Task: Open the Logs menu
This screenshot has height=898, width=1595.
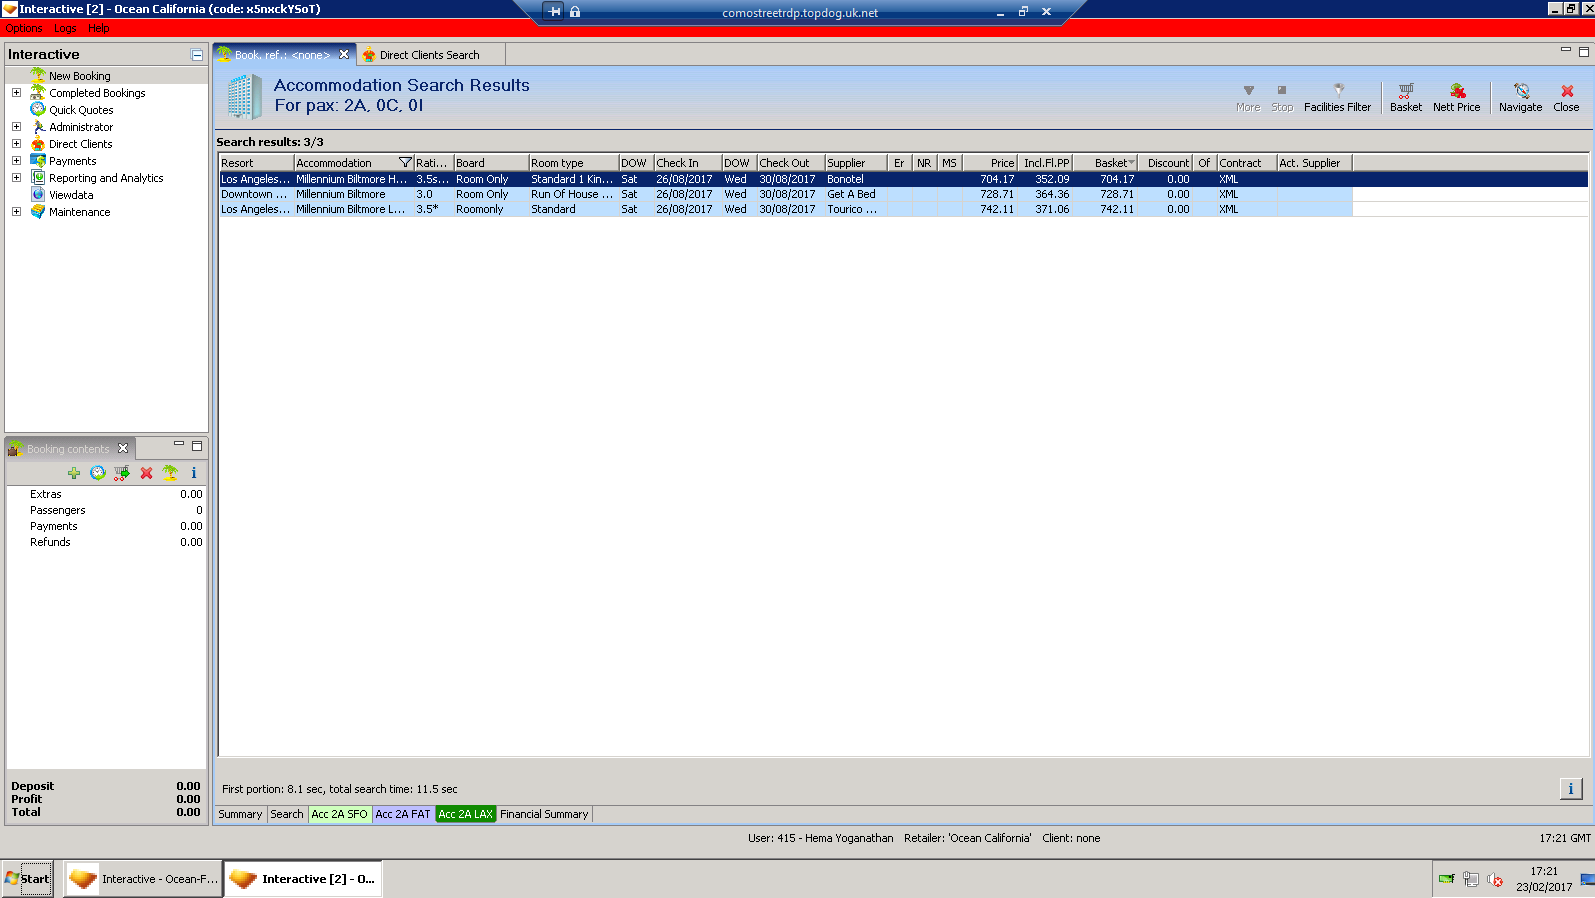Action: pyautogui.click(x=65, y=28)
